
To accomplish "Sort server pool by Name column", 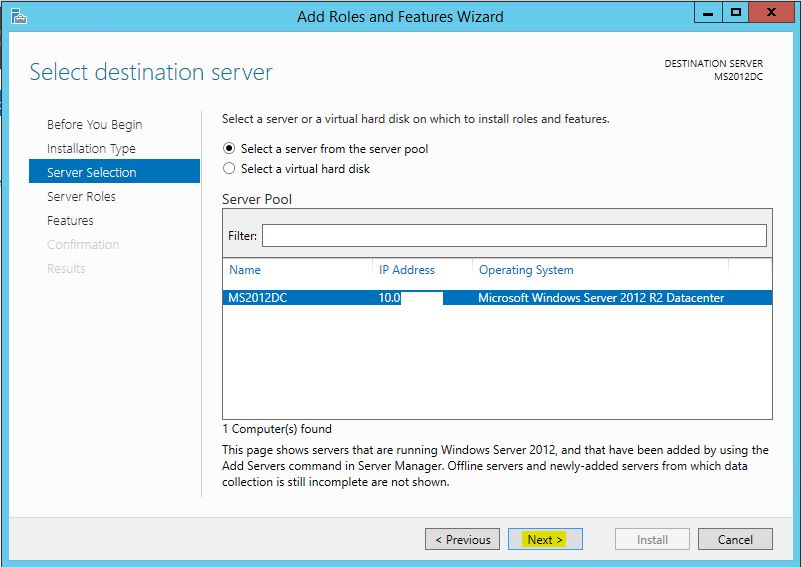I will (245, 270).
